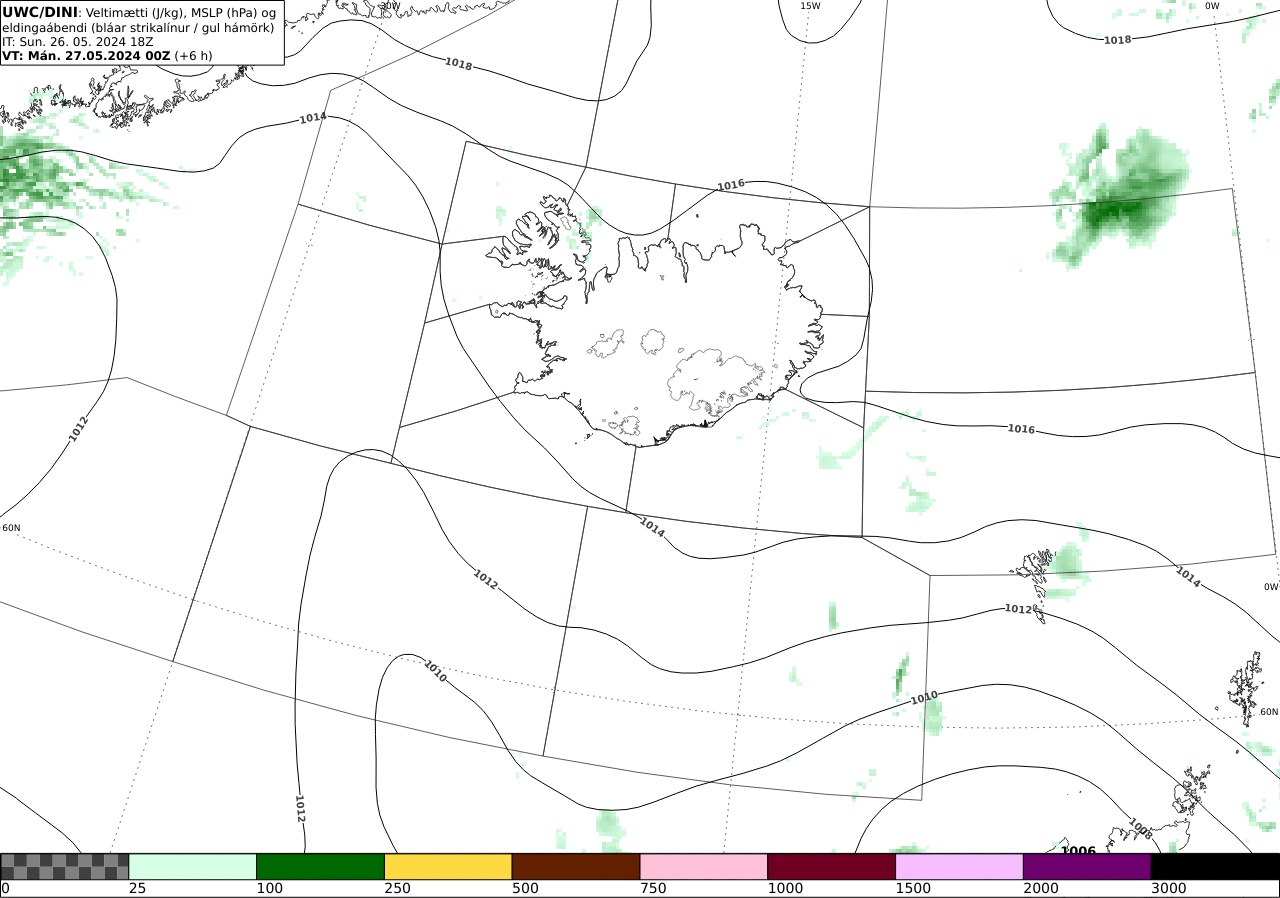The height and width of the screenshot is (898, 1280).
Task: Click the 1016 isobar label southeast of Iceland
Action: point(1021,429)
